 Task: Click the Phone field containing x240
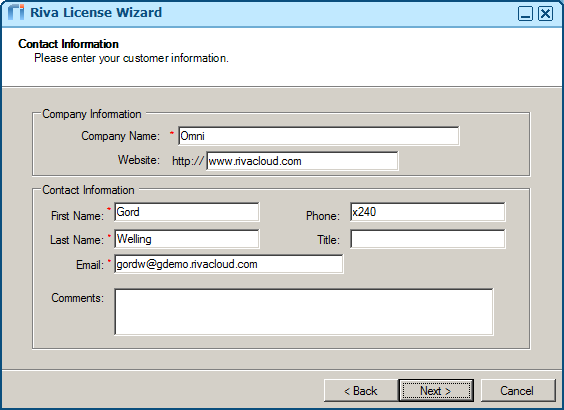428,212
